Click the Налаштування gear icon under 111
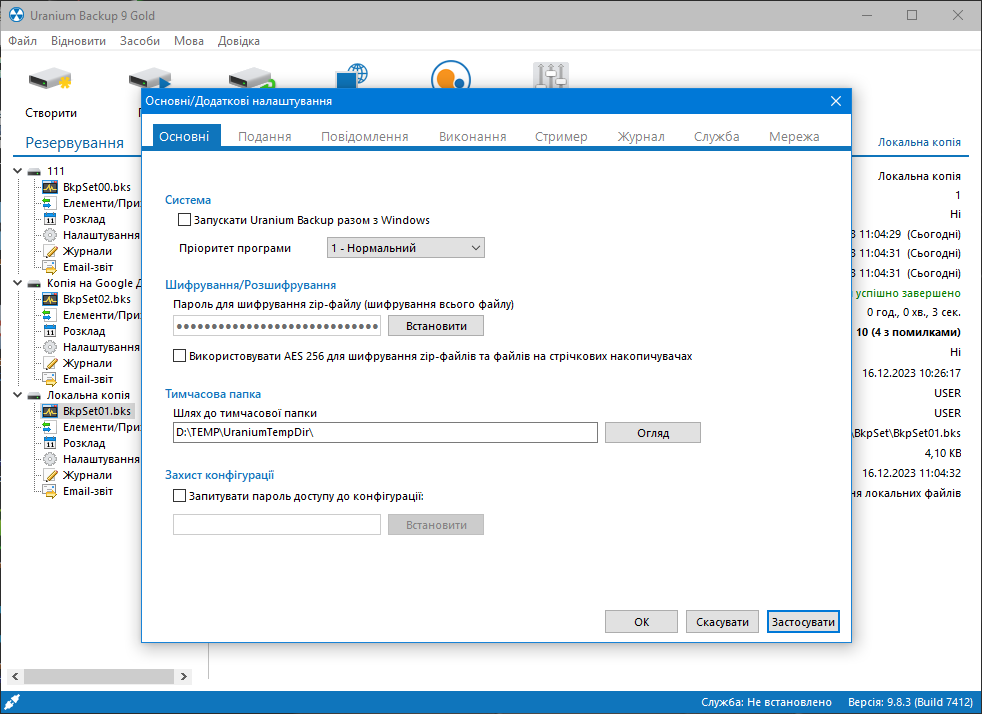Viewport: 982px width, 714px height. click(50, 235)
